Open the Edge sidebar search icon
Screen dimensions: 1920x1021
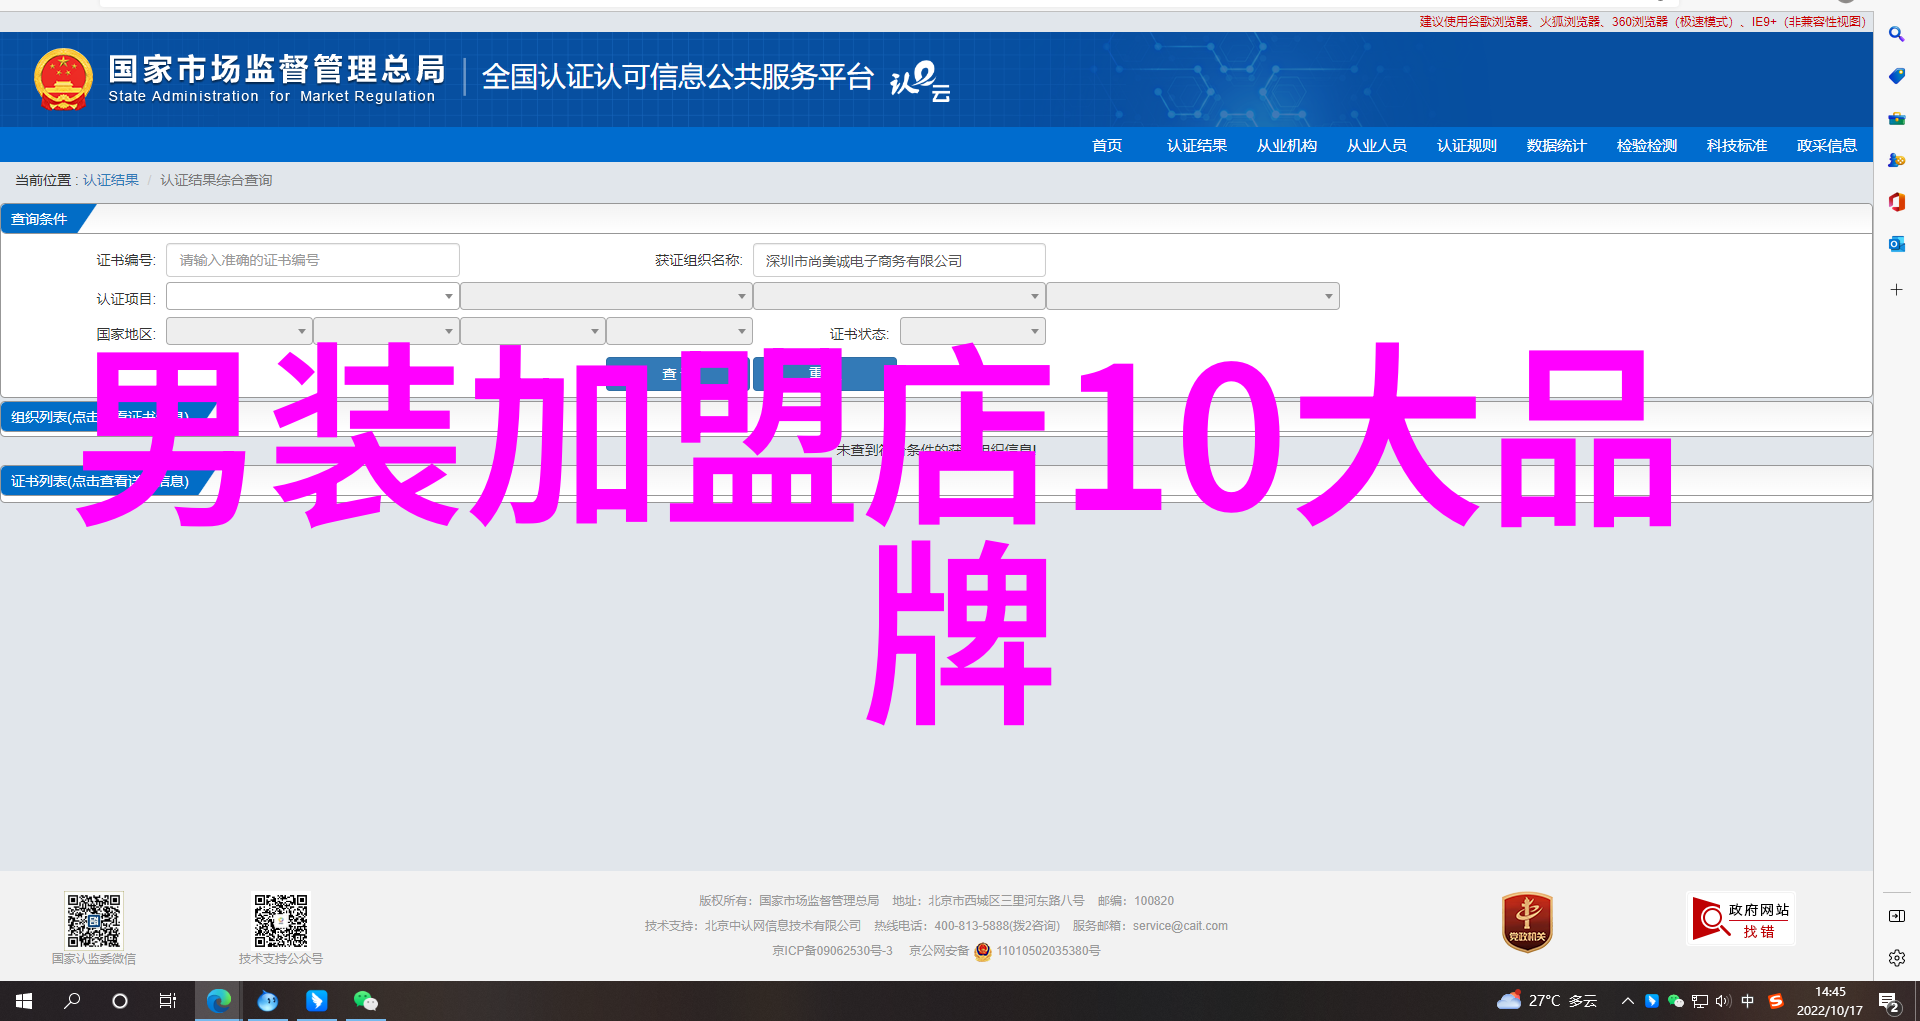(1896, 34)
